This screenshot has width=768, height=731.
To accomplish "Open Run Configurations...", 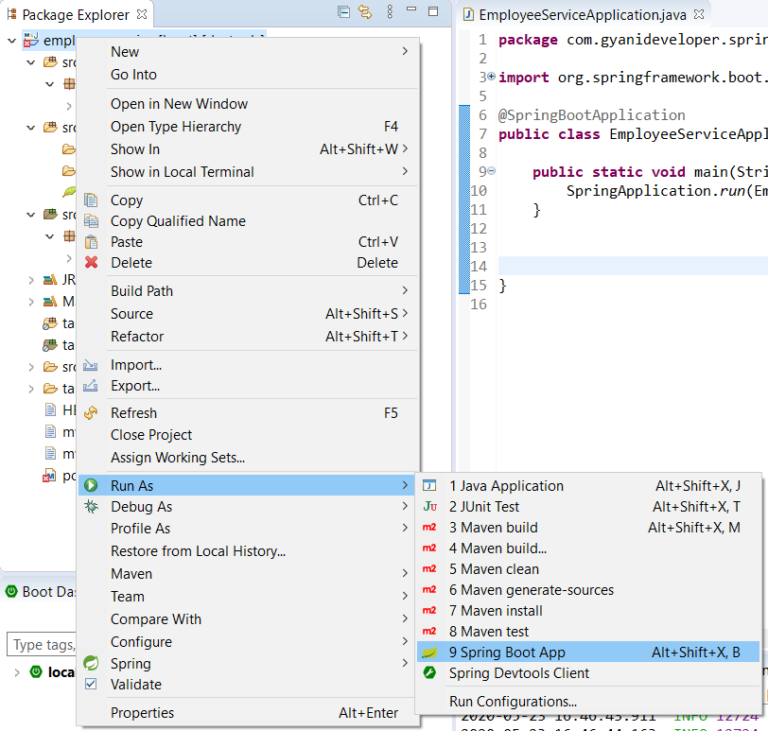I will (x=588, y=701).
